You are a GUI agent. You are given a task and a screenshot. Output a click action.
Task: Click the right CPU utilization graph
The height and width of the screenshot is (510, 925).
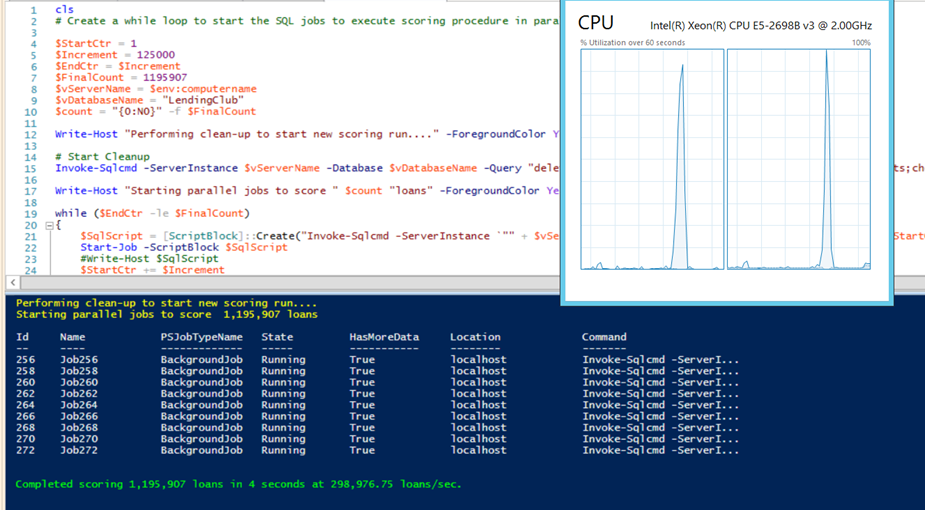click(x=799, y=159)
